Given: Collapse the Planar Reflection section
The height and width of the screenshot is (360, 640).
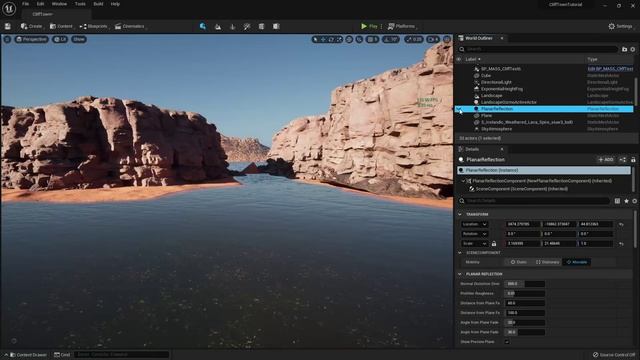Looking at the screenshot, I should [460, 274].
